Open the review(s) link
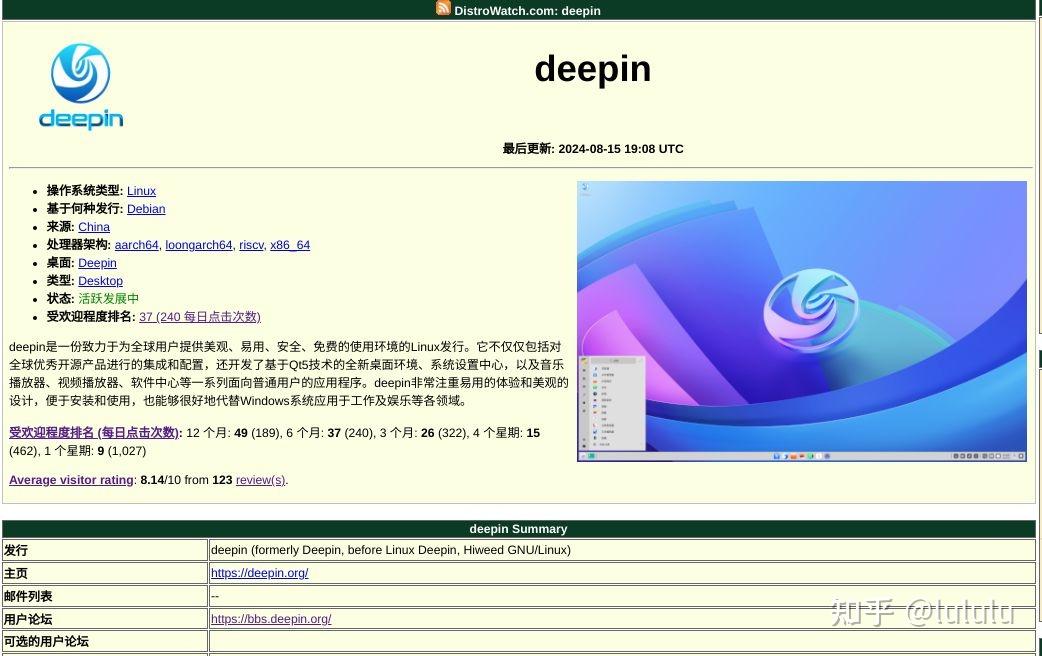Screen dimensions: 1042x656 click(x=260, y=480)
